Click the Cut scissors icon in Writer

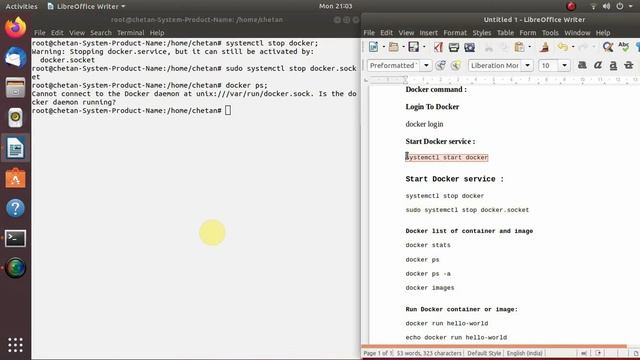tap(489, 47)
